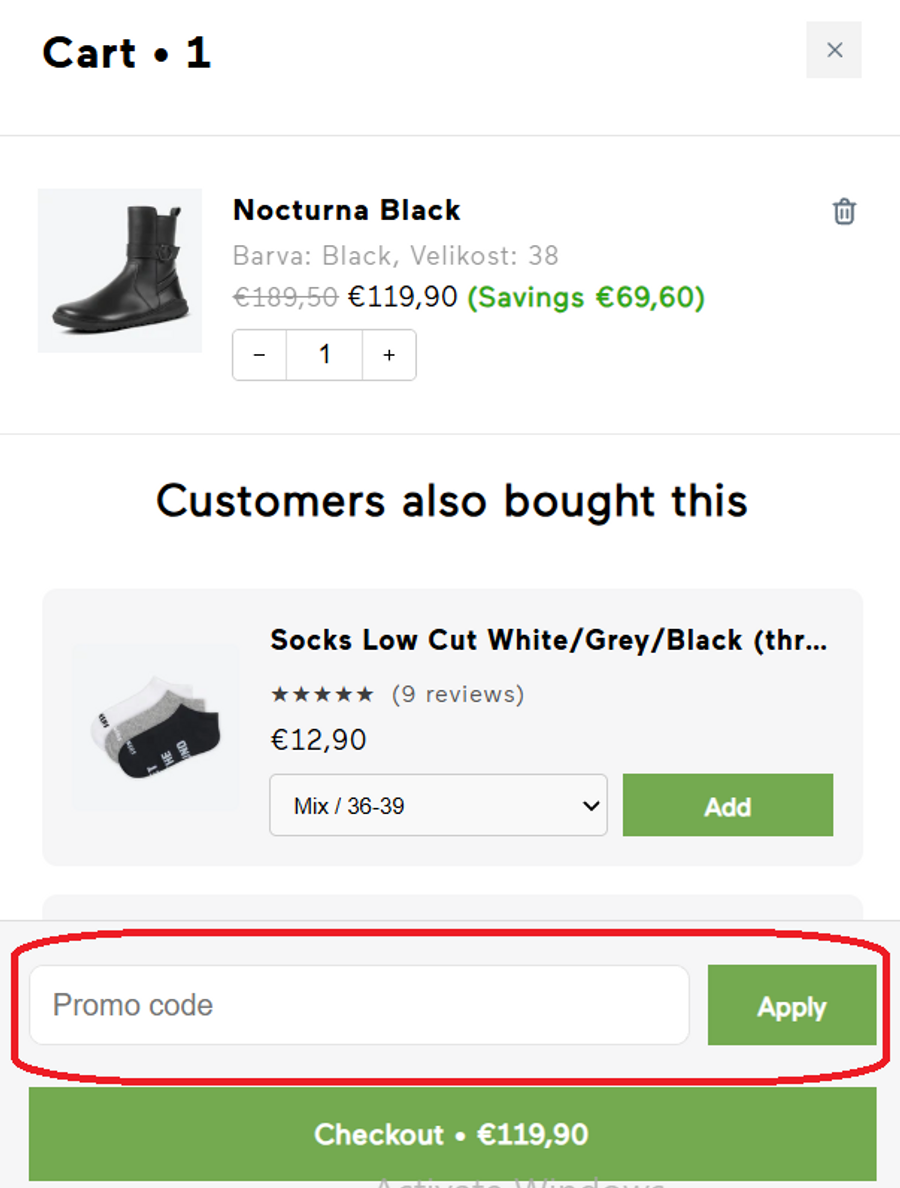The width and height of the screenshot is (900, 1188).
Task: Focus the quantity number field
Action: pos(324,355)
